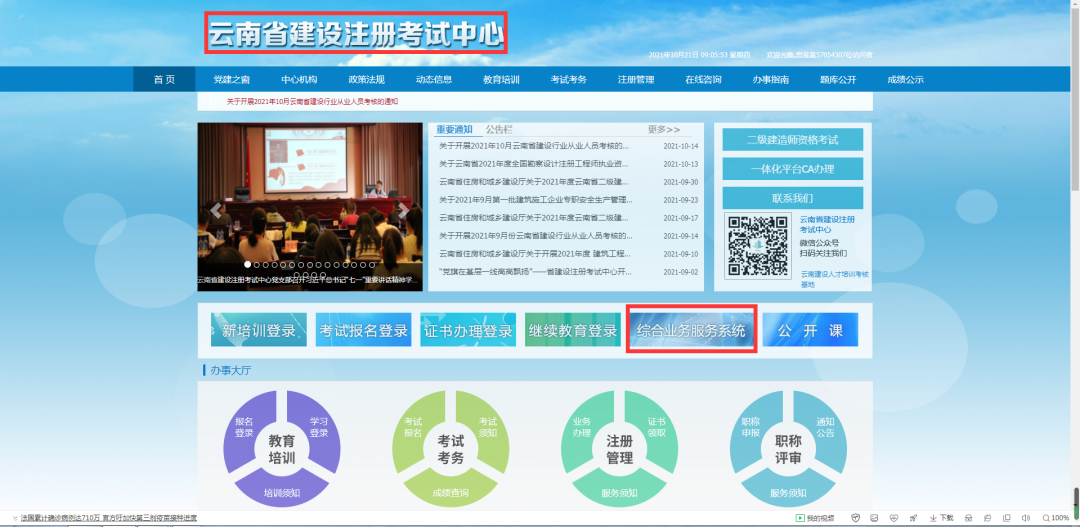Click the carousel next arrow
The width and height of the screenshot is (1080, 527).
pos(403,210)
